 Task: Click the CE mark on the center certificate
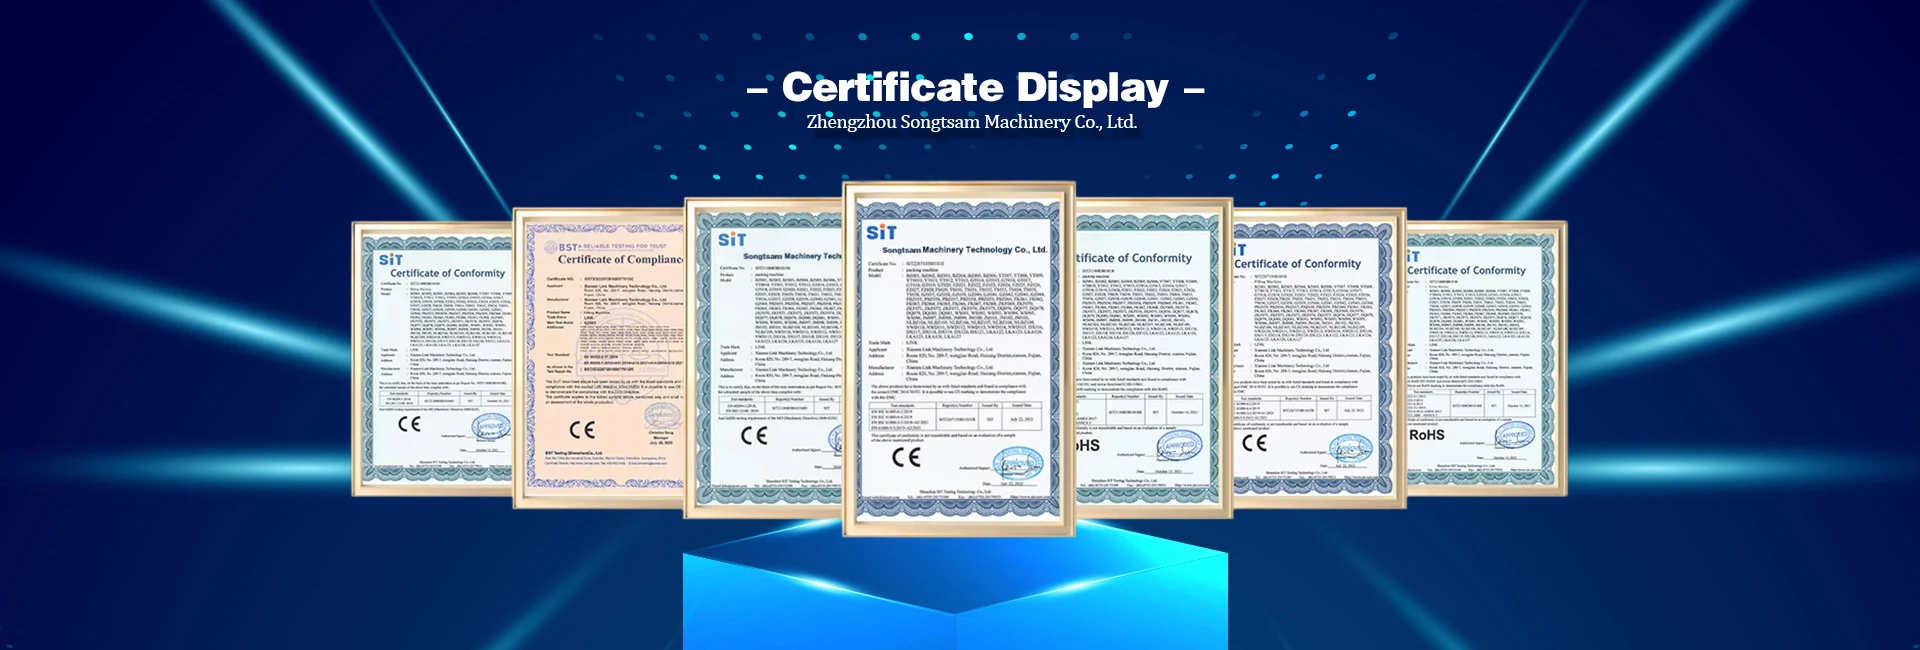906,457
